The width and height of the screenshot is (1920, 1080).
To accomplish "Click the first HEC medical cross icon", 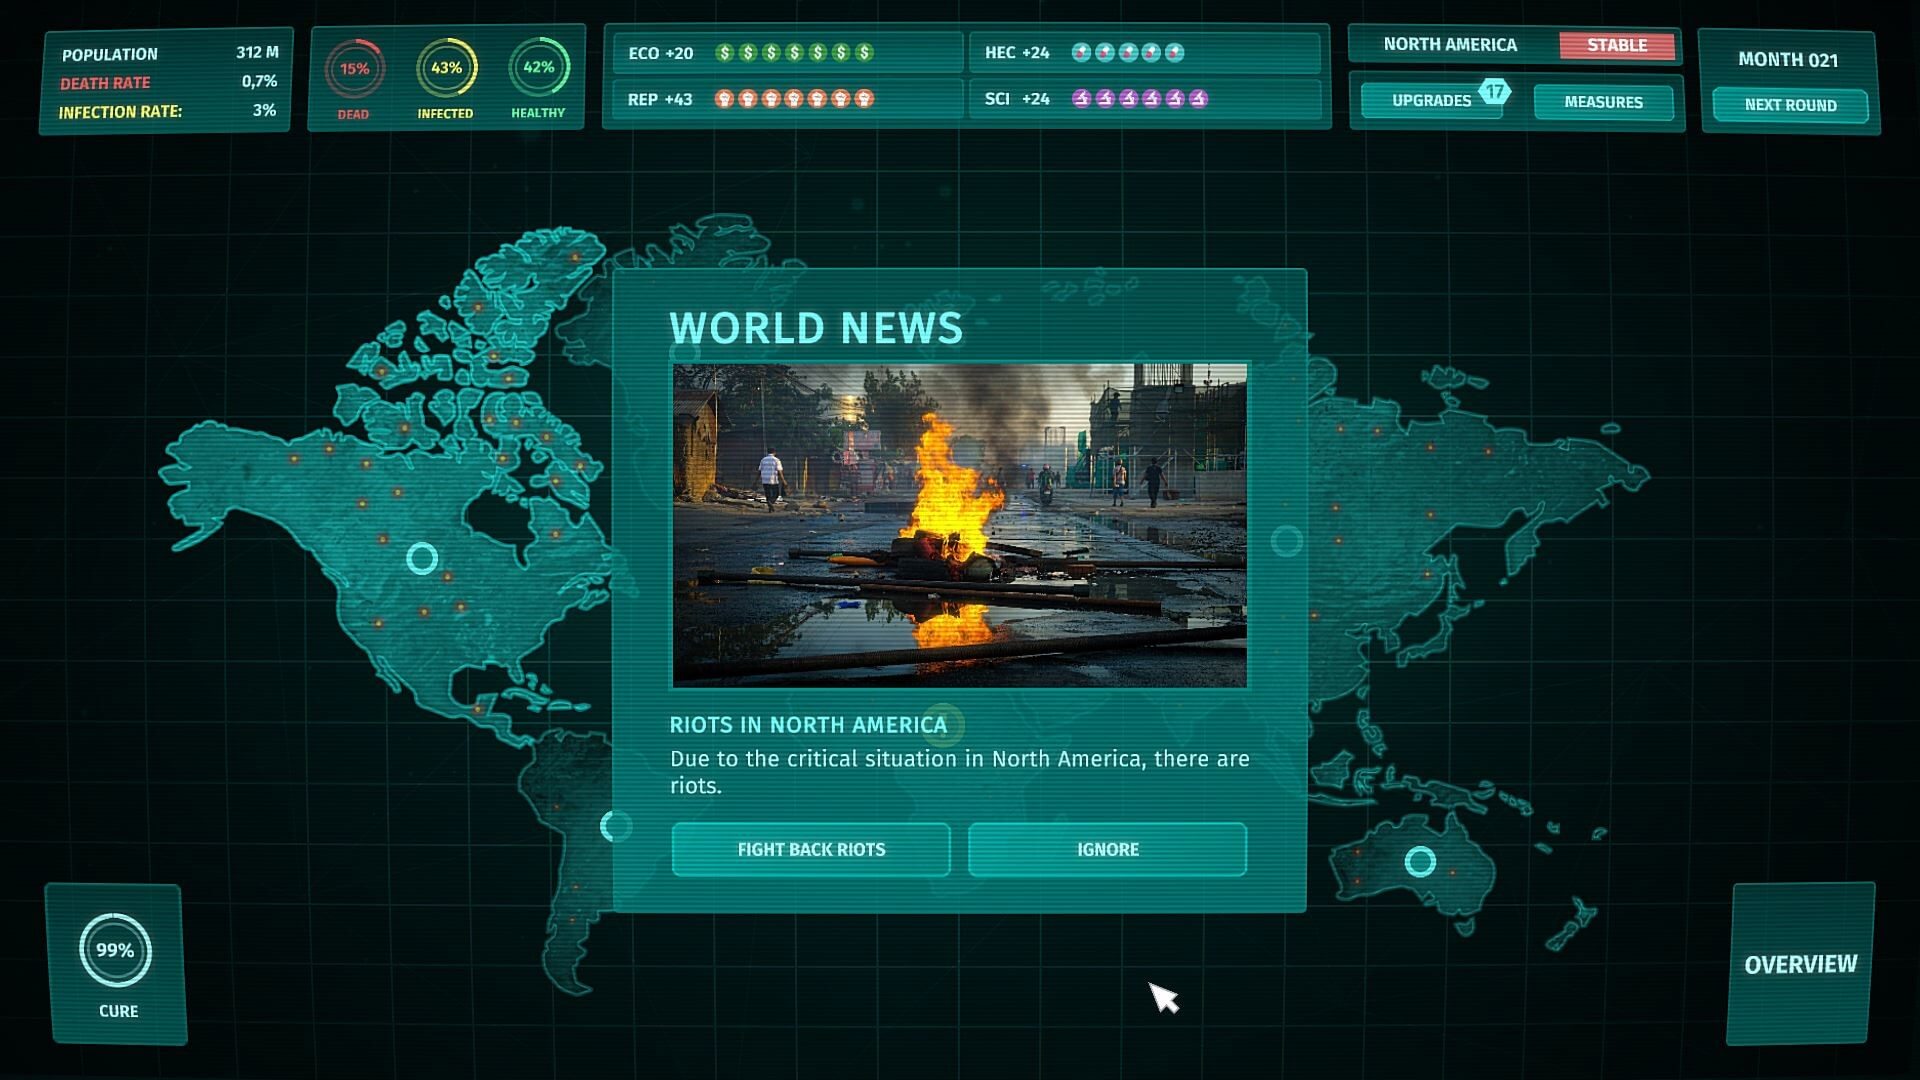I will pyautogui.click(x=1081, y=53).
